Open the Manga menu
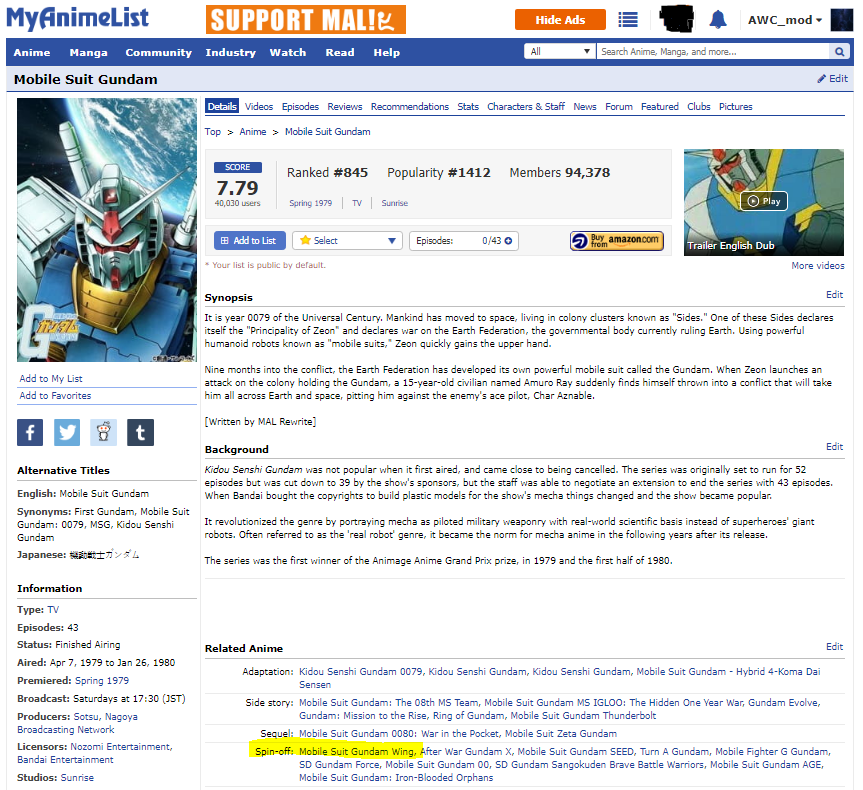This screenshot has width=863, height=790. [88, 52]
